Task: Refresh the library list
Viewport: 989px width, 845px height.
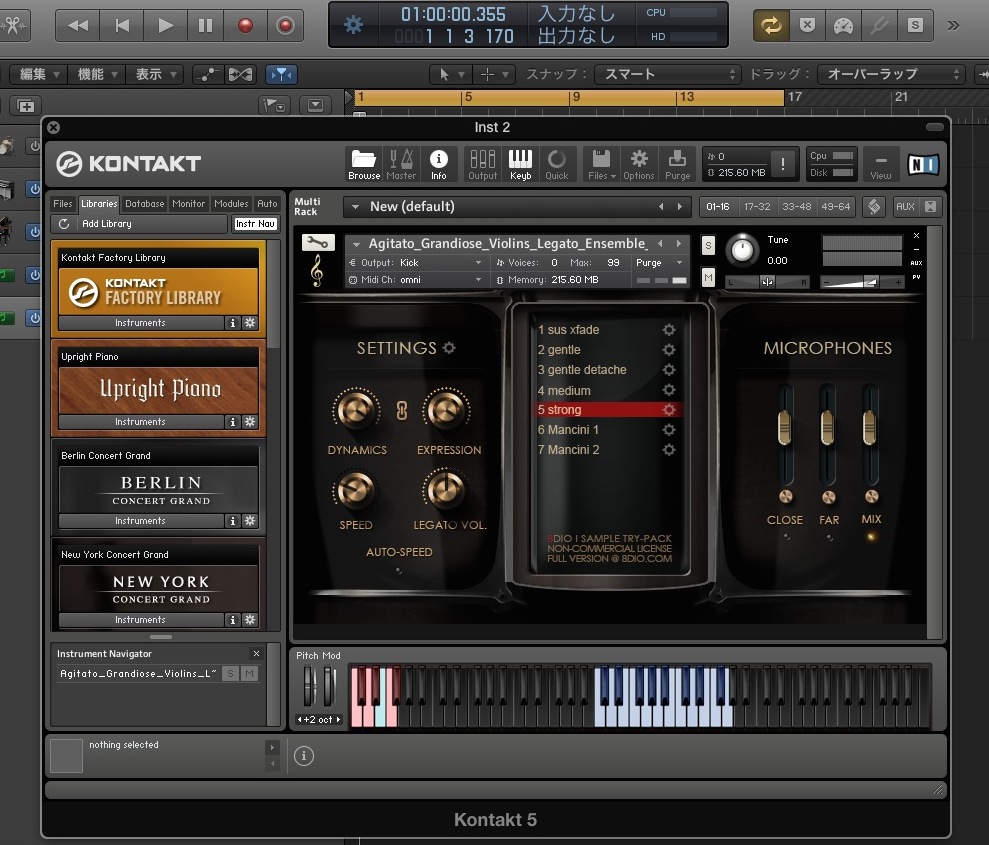Action: tap(64, 224)
